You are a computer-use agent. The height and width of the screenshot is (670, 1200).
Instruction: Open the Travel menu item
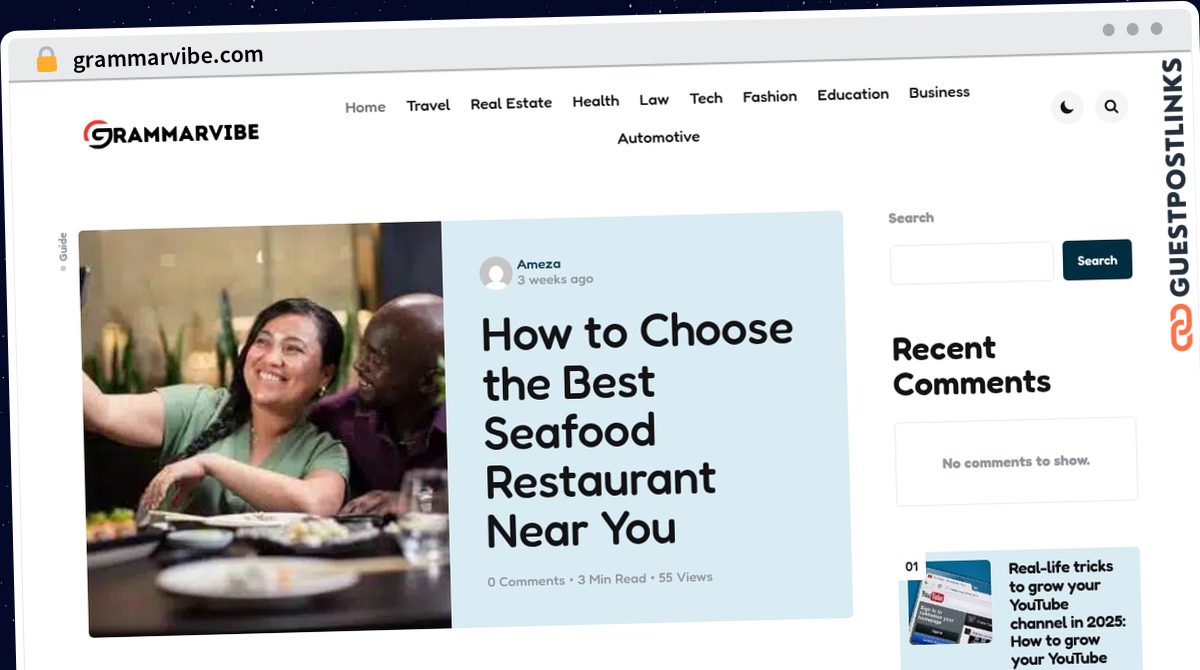pyautogui.click(x=428, y=105)
